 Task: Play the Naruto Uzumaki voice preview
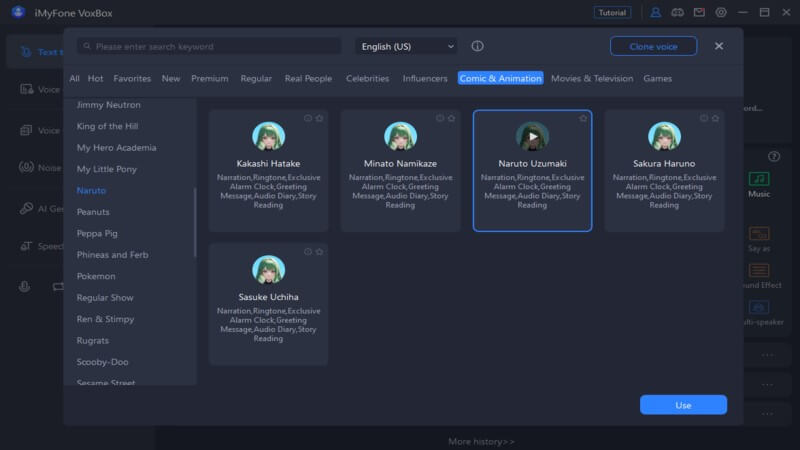pos(532,136)
